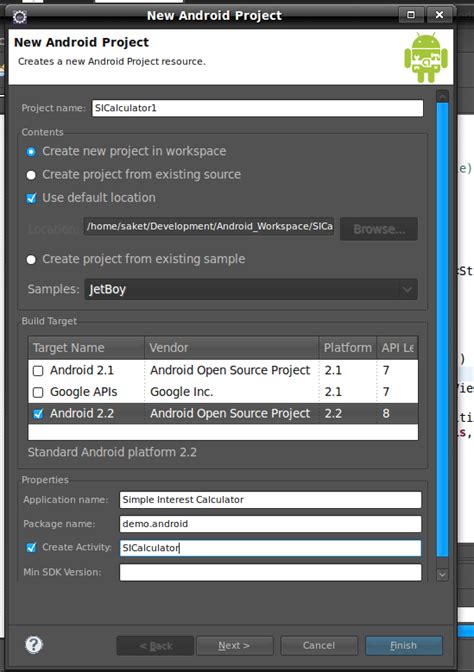Uncheck the Android 2.2 build target
This screenshot has height=672, width=474.
pos(38,414)
